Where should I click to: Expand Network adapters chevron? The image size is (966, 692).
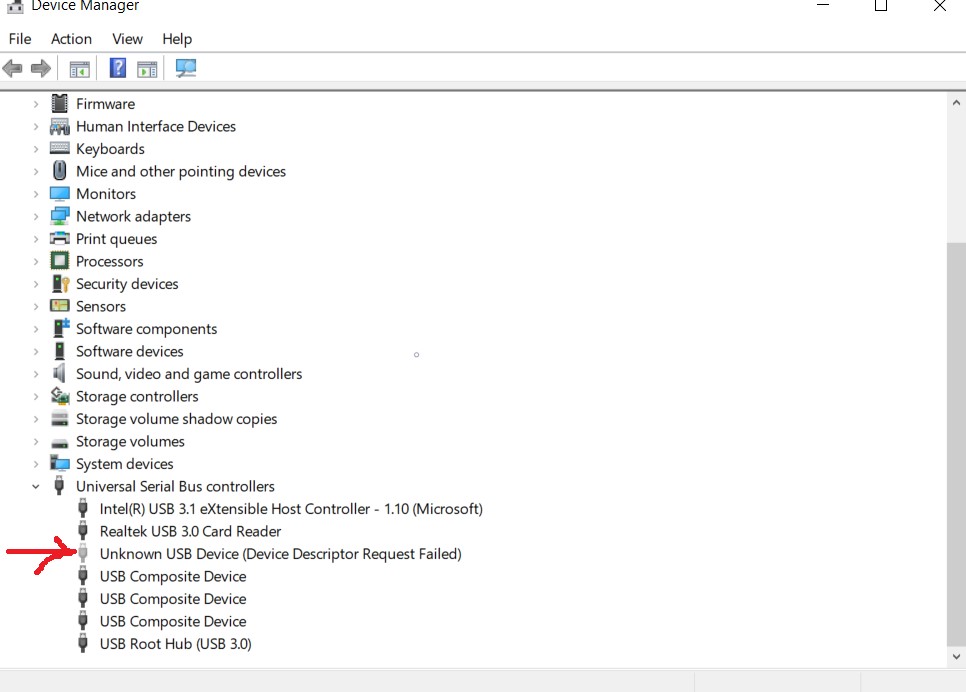click(36, 216)
